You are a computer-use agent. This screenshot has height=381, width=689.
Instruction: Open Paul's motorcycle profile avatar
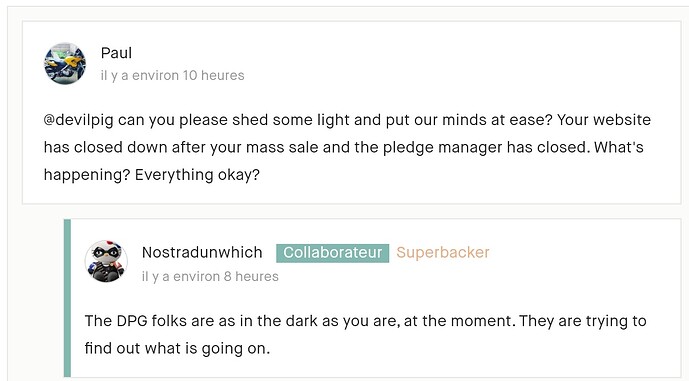coord(65,64)
